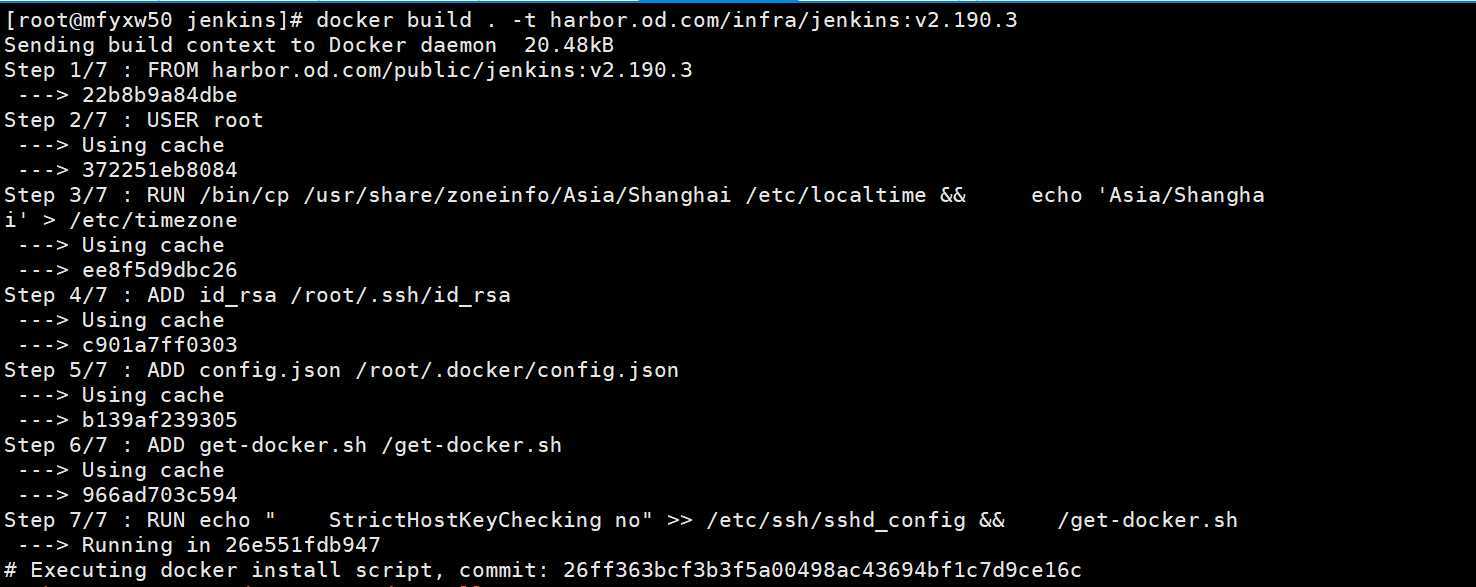Click the '/etc/timezone' wrapped line
Image resolution: width=1476 pixels, height=587 pixels.
pyautogui.click(x=121, y=220)
